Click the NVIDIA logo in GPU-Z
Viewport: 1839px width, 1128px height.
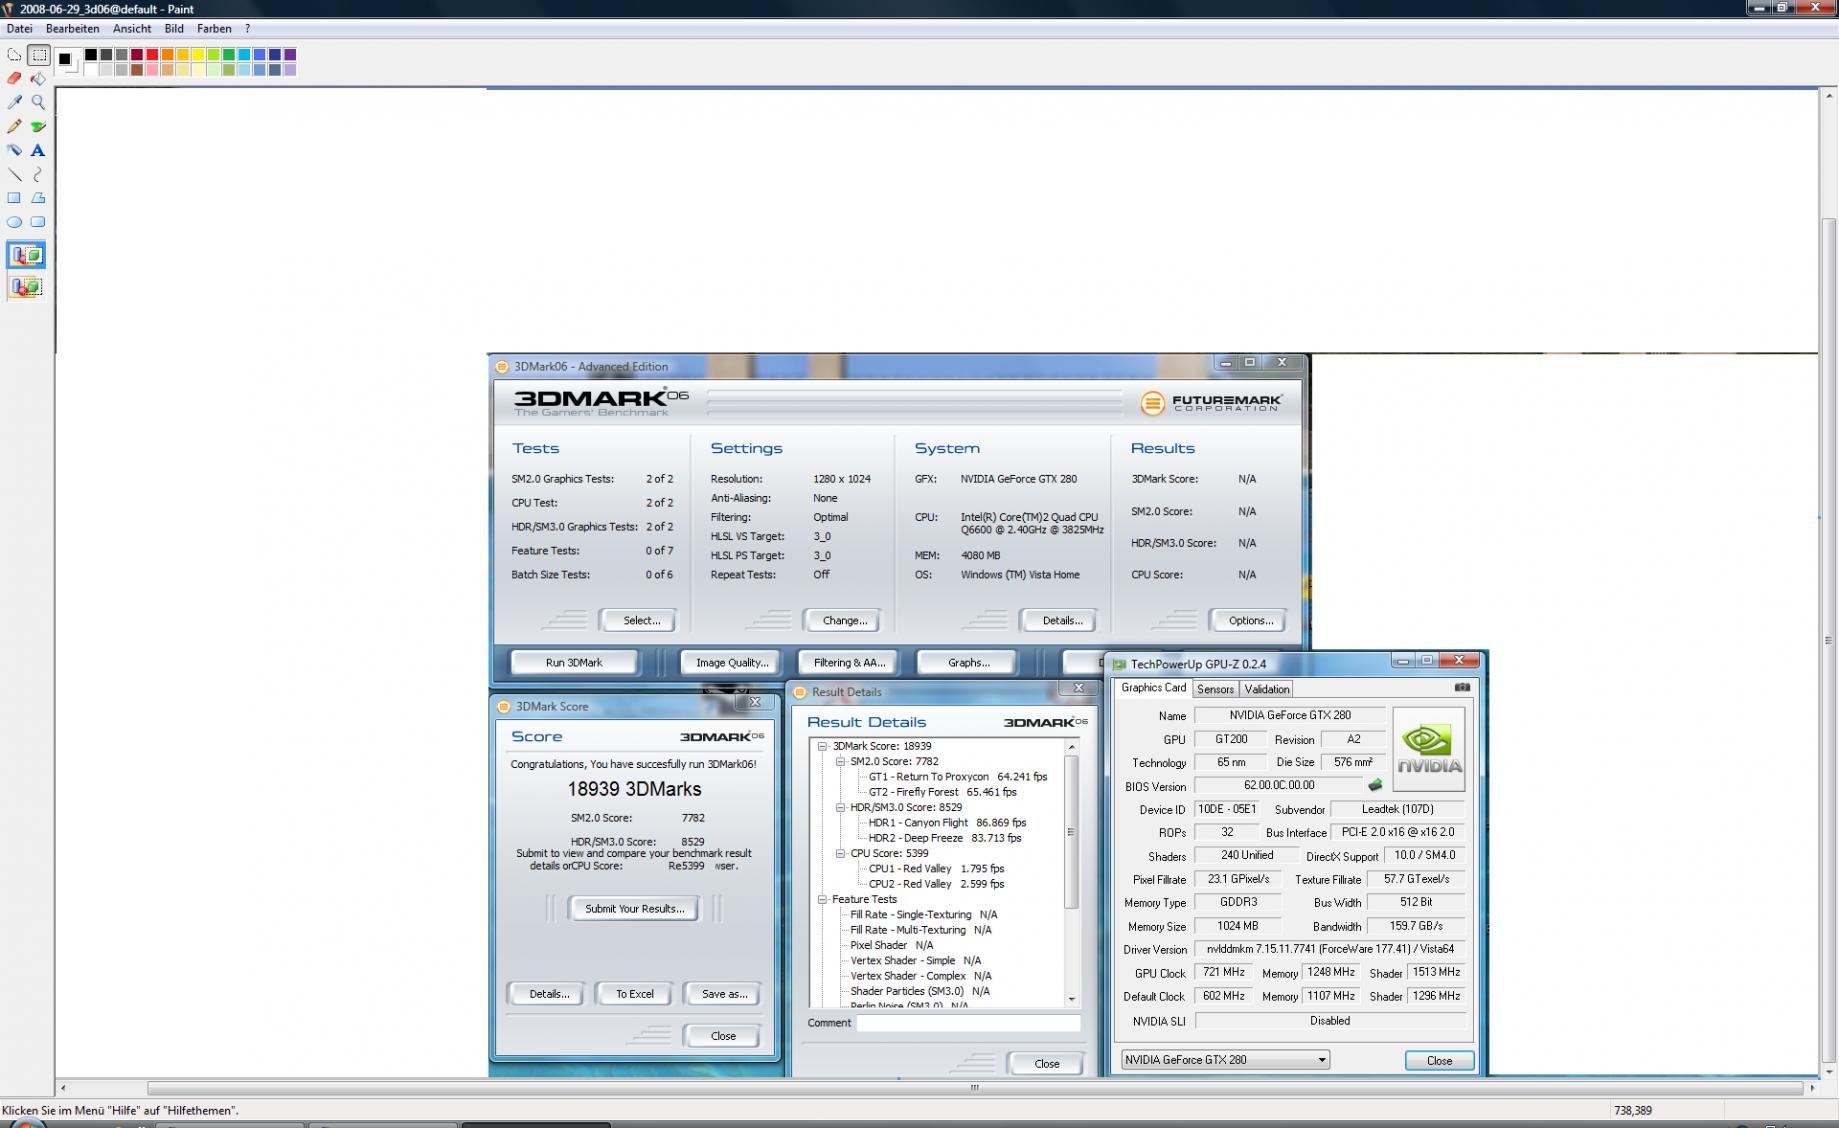click(x=1428, y=749)
